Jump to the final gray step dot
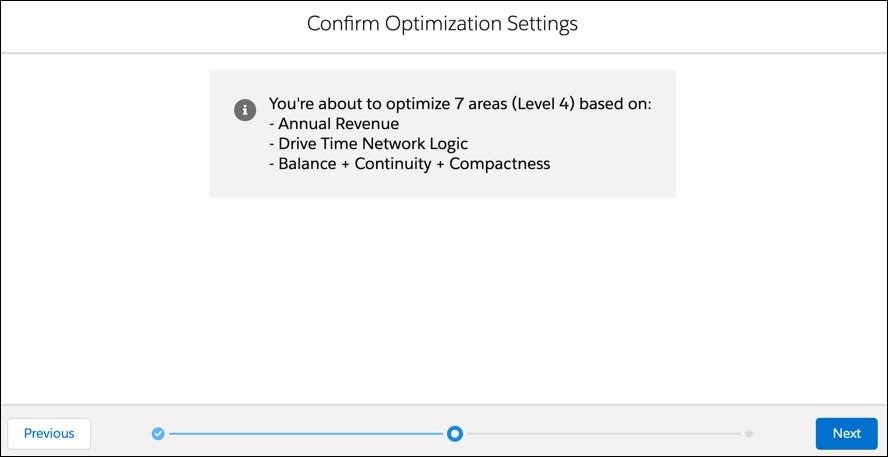Screen dimensions: 888x457 pos(749,434)
